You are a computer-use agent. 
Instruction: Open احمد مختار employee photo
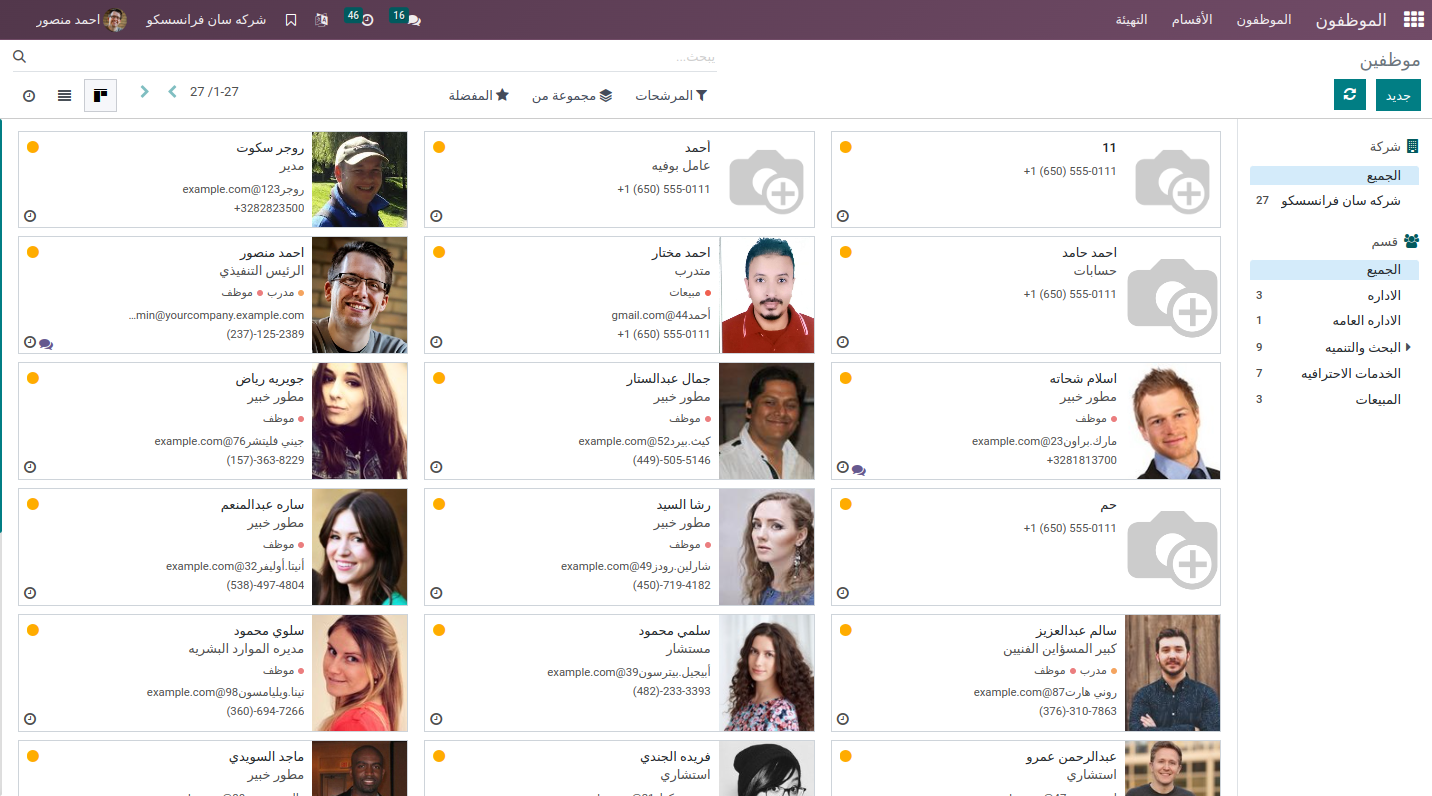click(x=766, y=295)
